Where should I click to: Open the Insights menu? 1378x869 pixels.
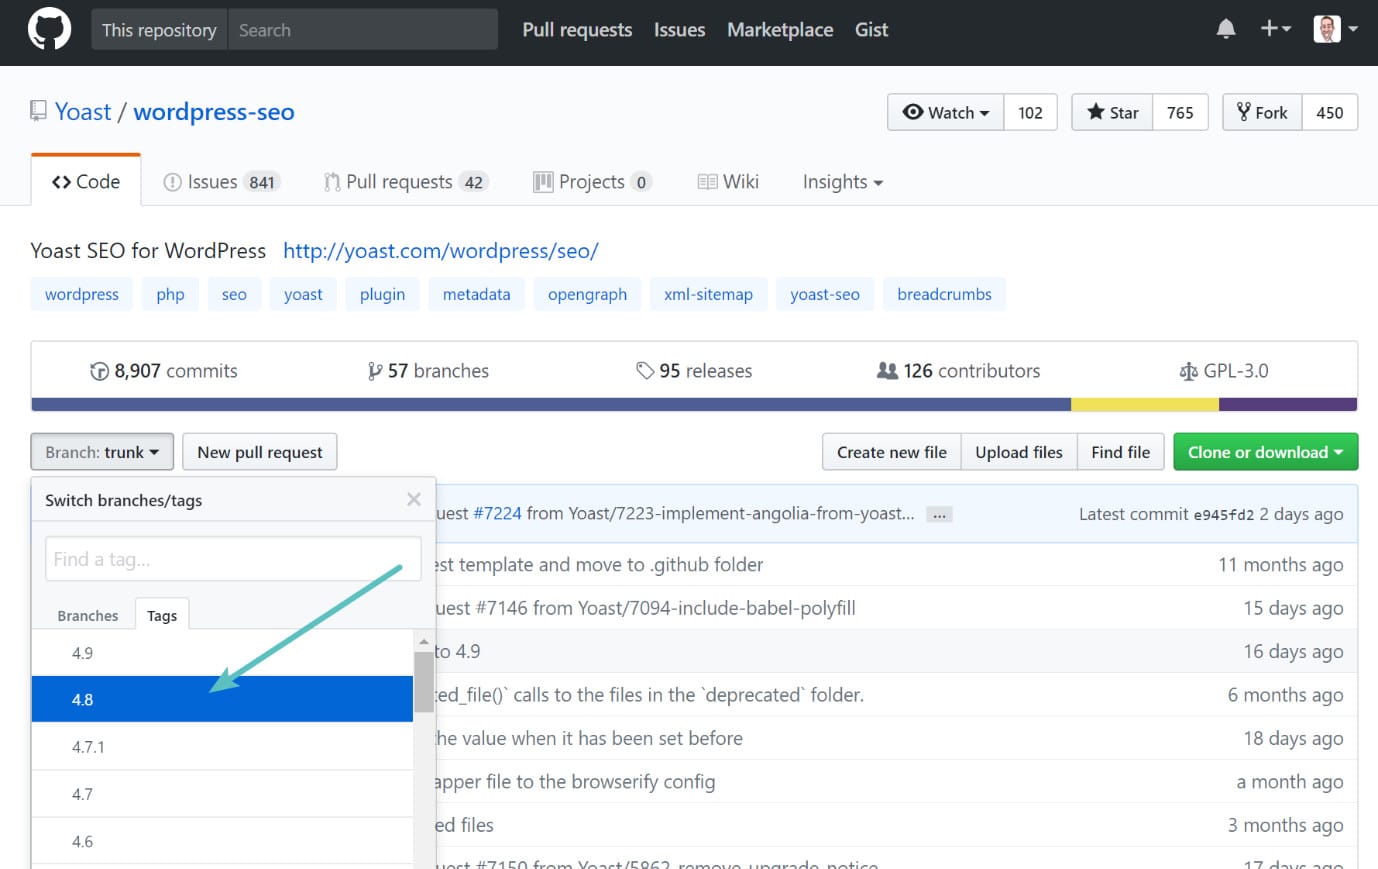coord(841,181)
